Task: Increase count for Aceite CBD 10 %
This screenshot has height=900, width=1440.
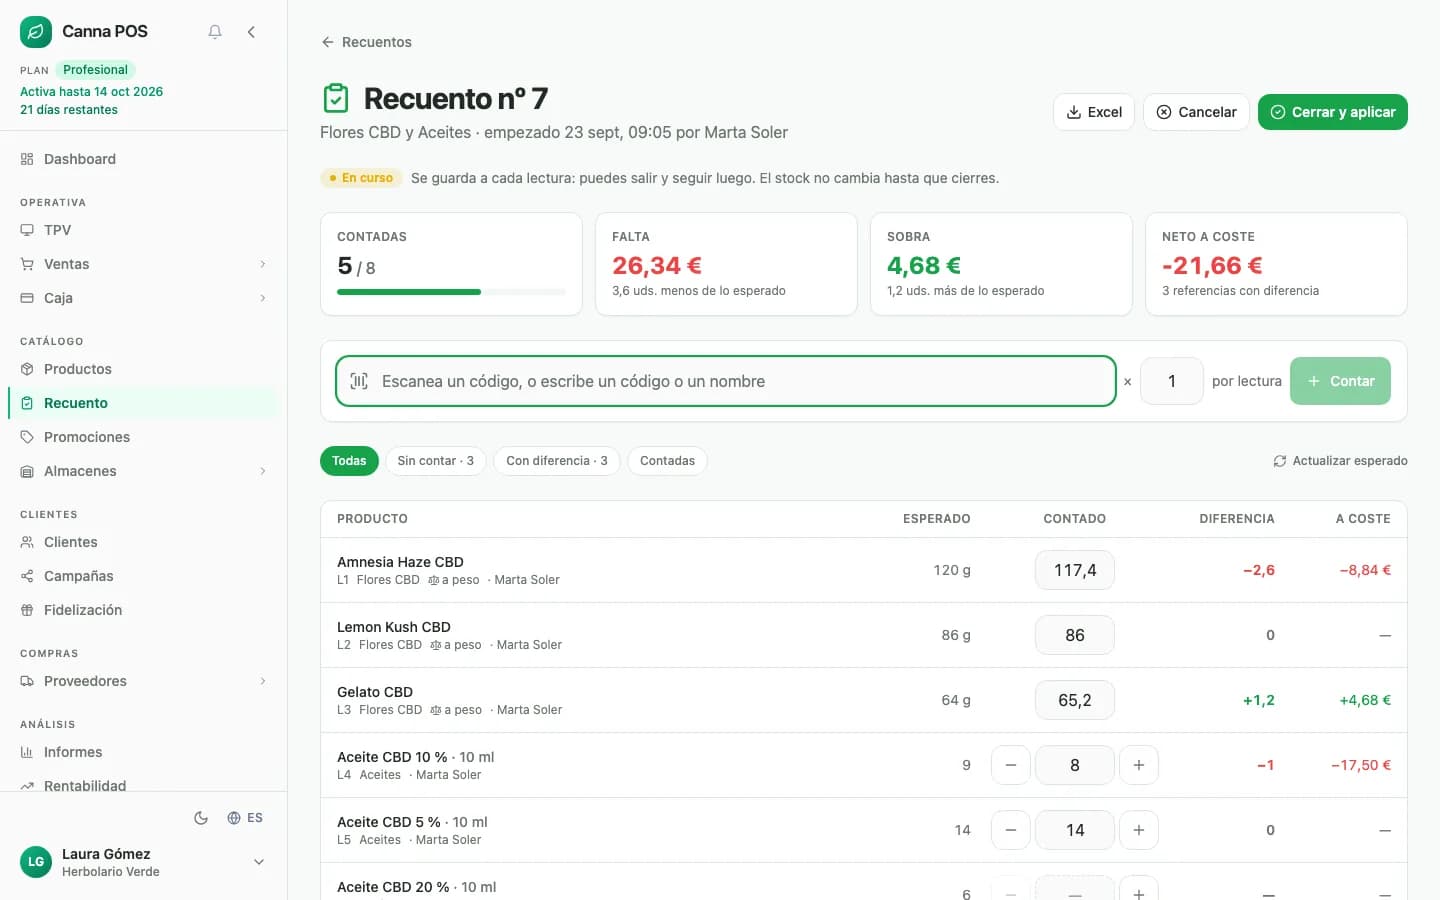Action: [1139, 765]
